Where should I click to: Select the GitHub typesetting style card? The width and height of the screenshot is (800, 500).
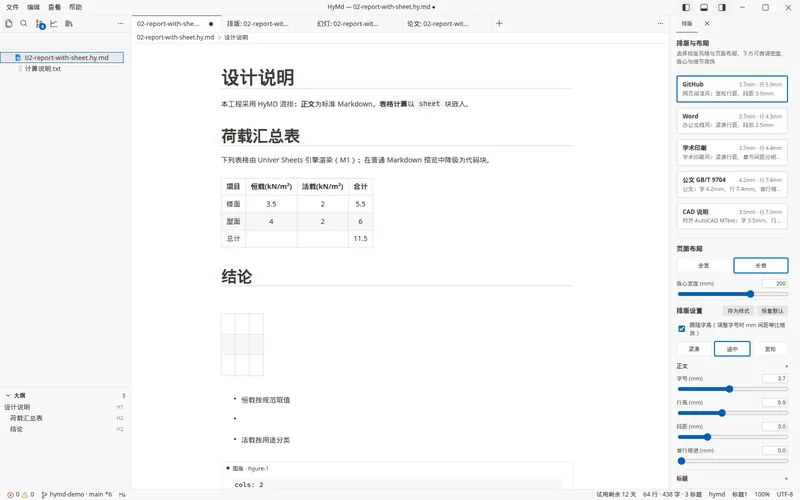[x=732, y=89]
